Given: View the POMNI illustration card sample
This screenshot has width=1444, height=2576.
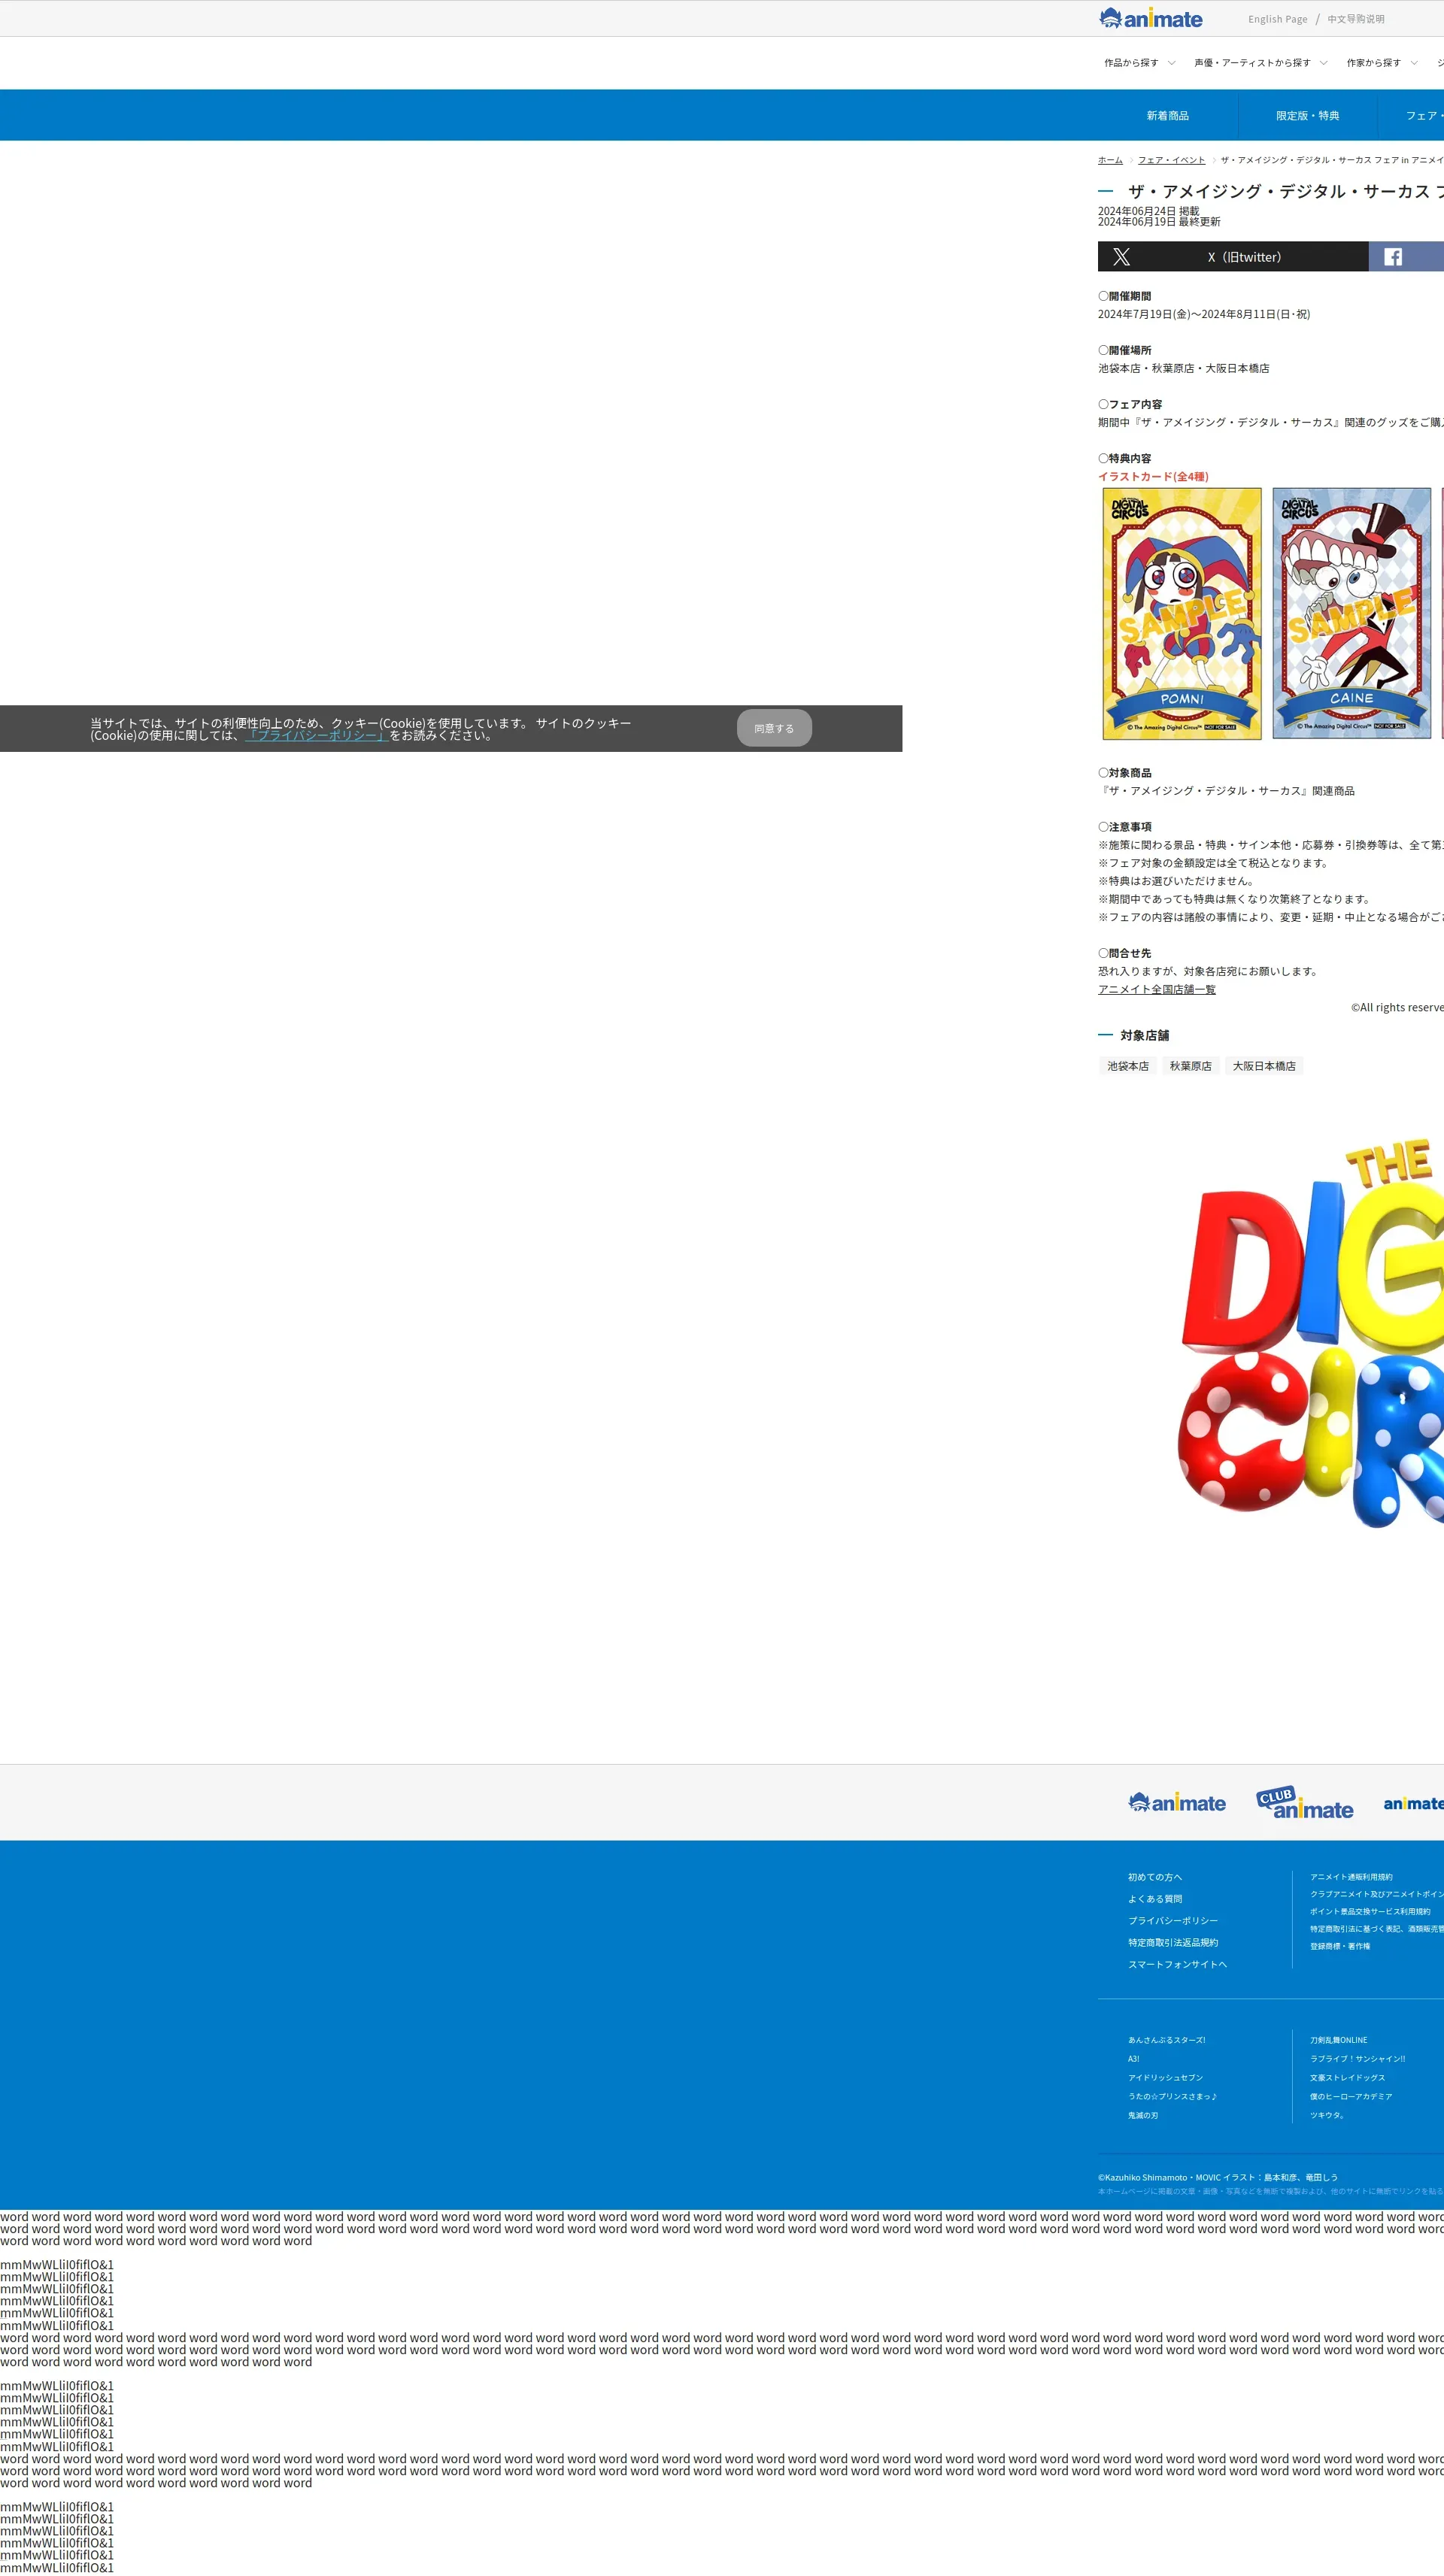Looking at the screenshot, I should point(1182,613).
